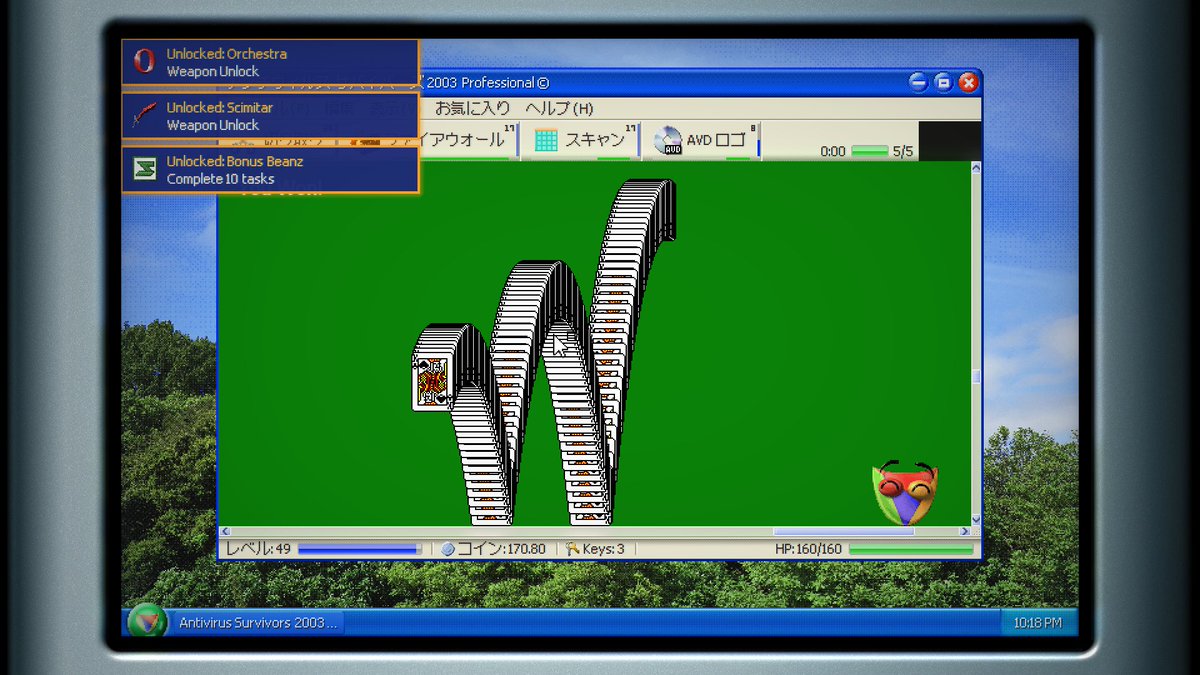Viewport: 1200px width, 675px height.
Task: Maximize the Antivirus Survivors window
Action: coord(943,83)
